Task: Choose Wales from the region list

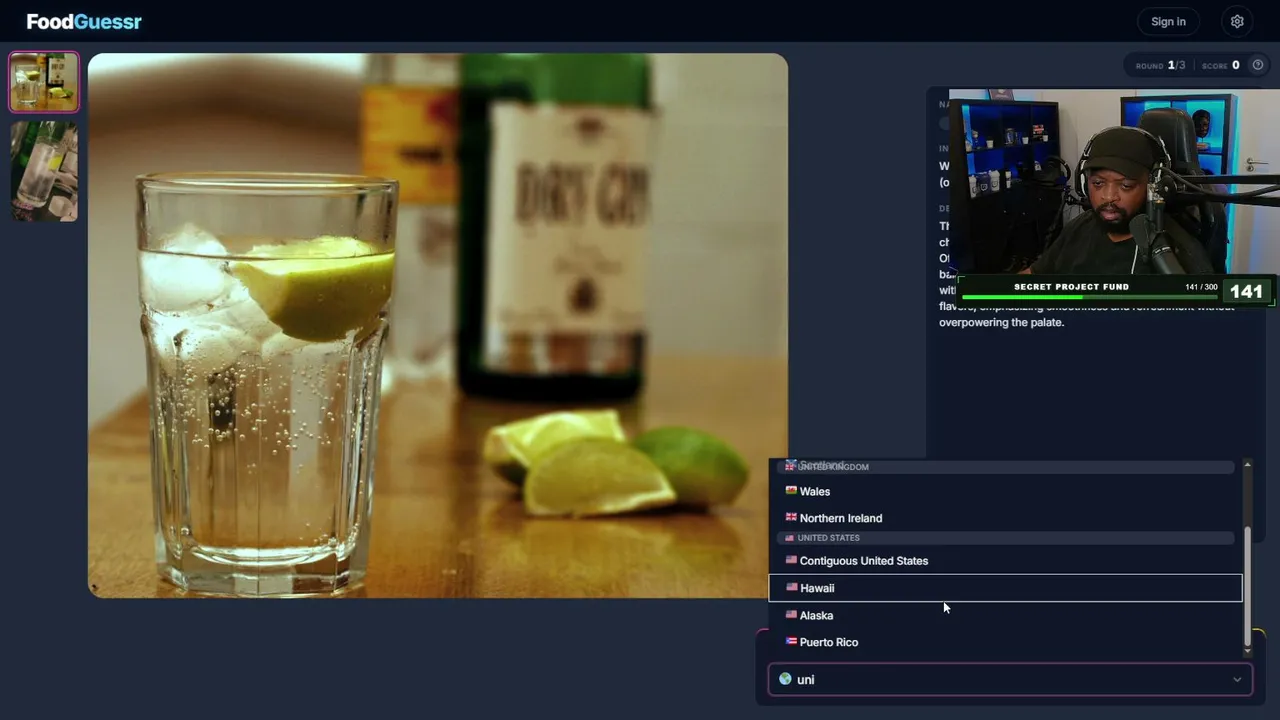Action: [x=1006, y=491]
